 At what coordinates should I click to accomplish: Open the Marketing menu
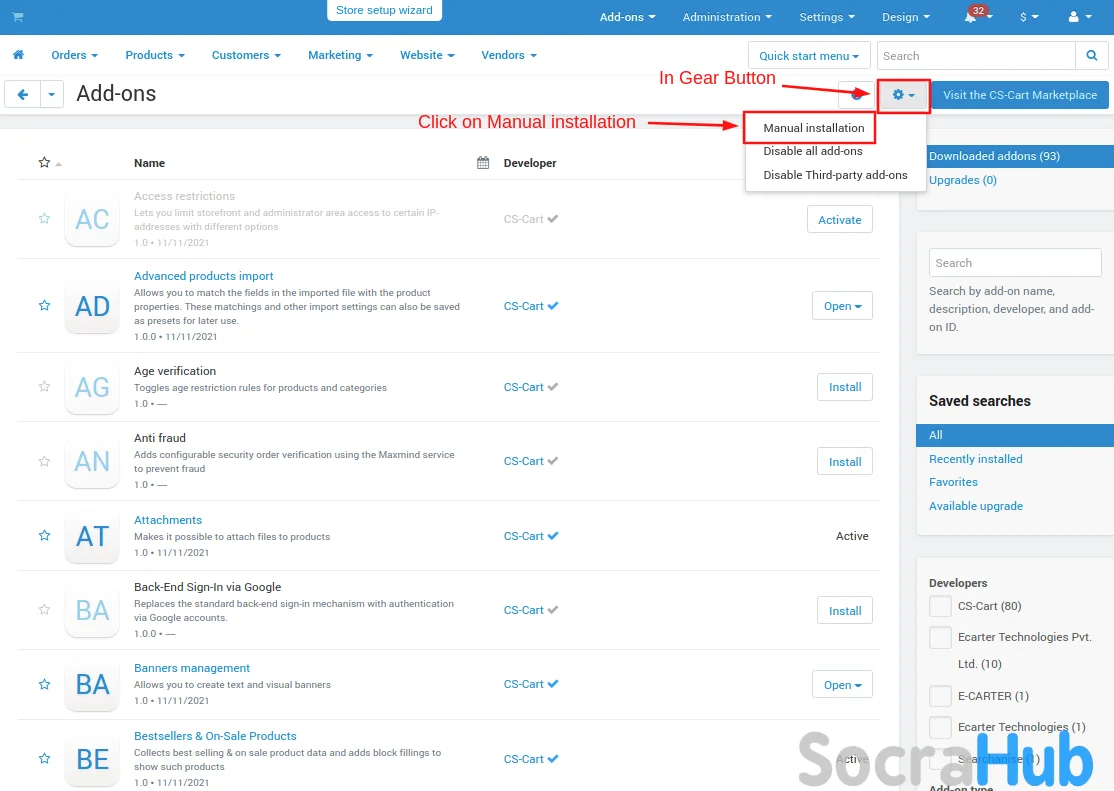pos(340,55)
